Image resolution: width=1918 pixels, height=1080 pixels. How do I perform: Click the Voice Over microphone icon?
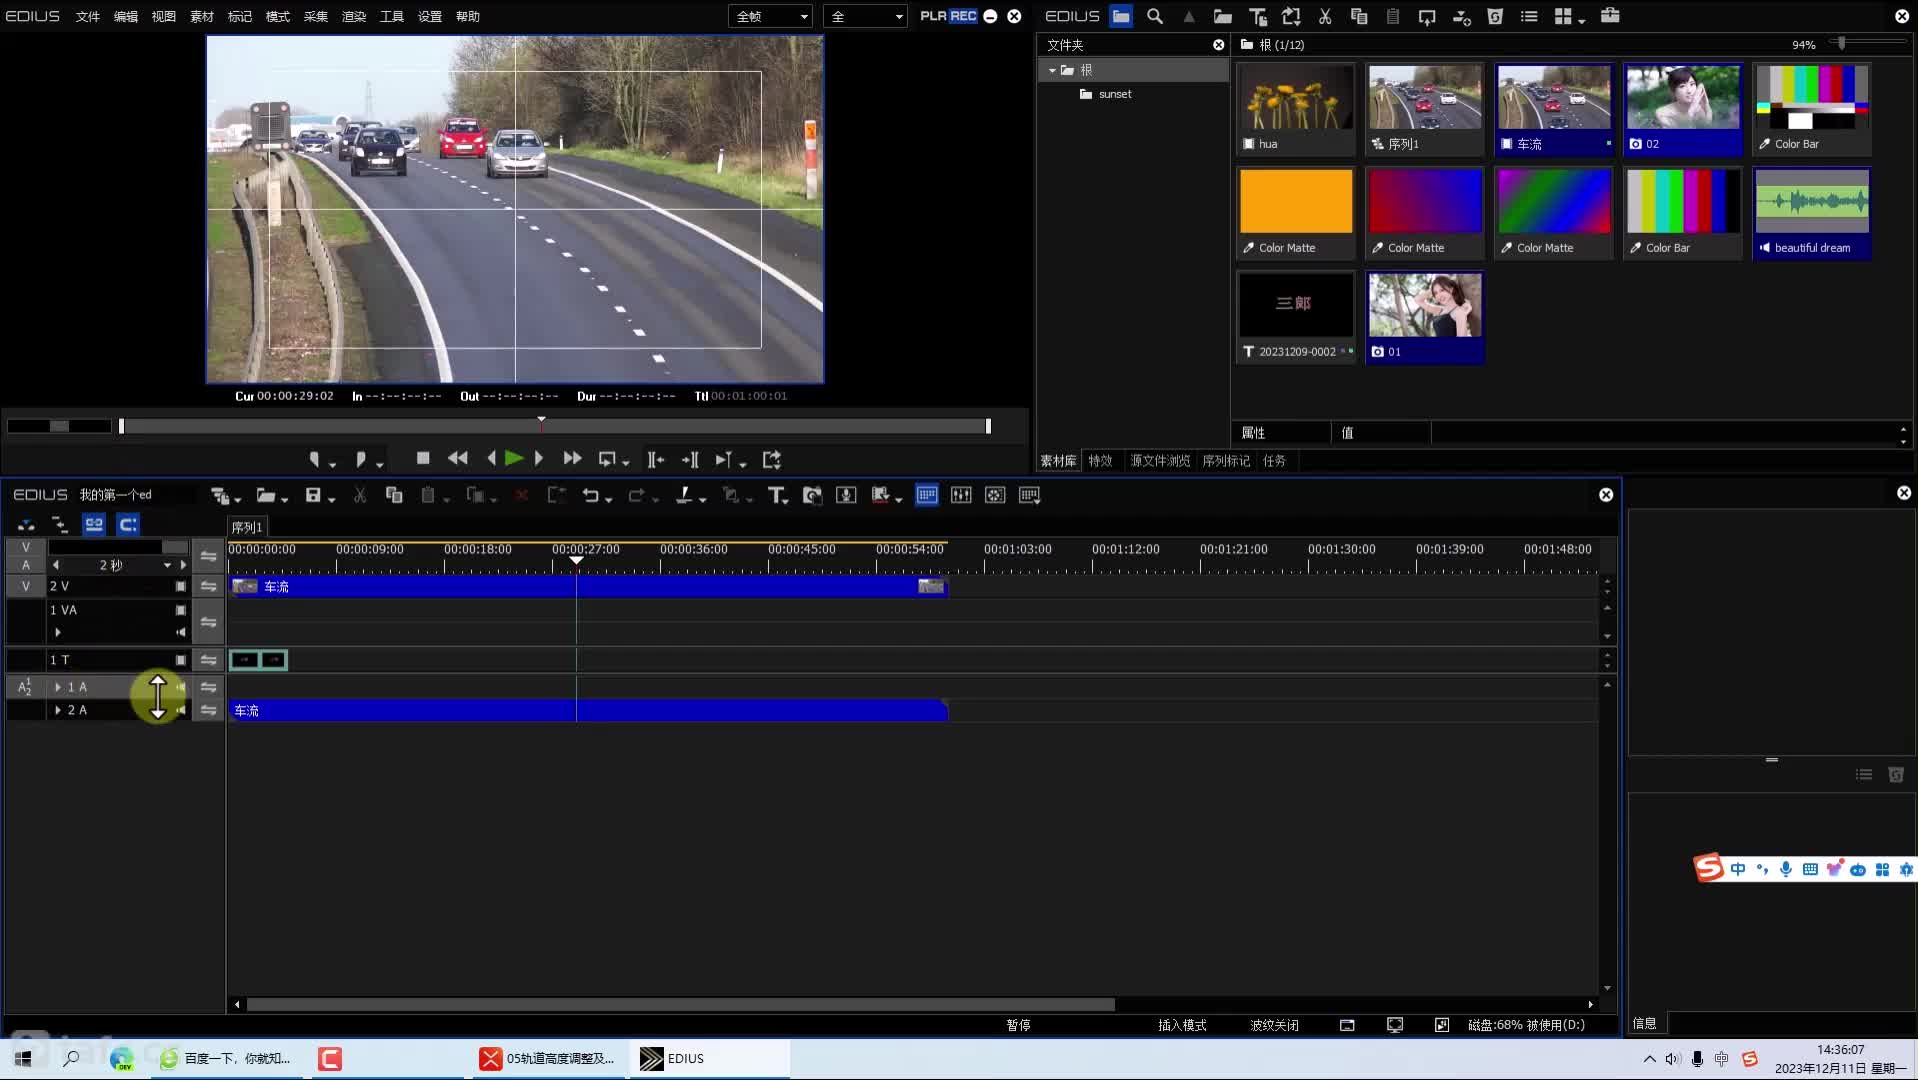846,495
